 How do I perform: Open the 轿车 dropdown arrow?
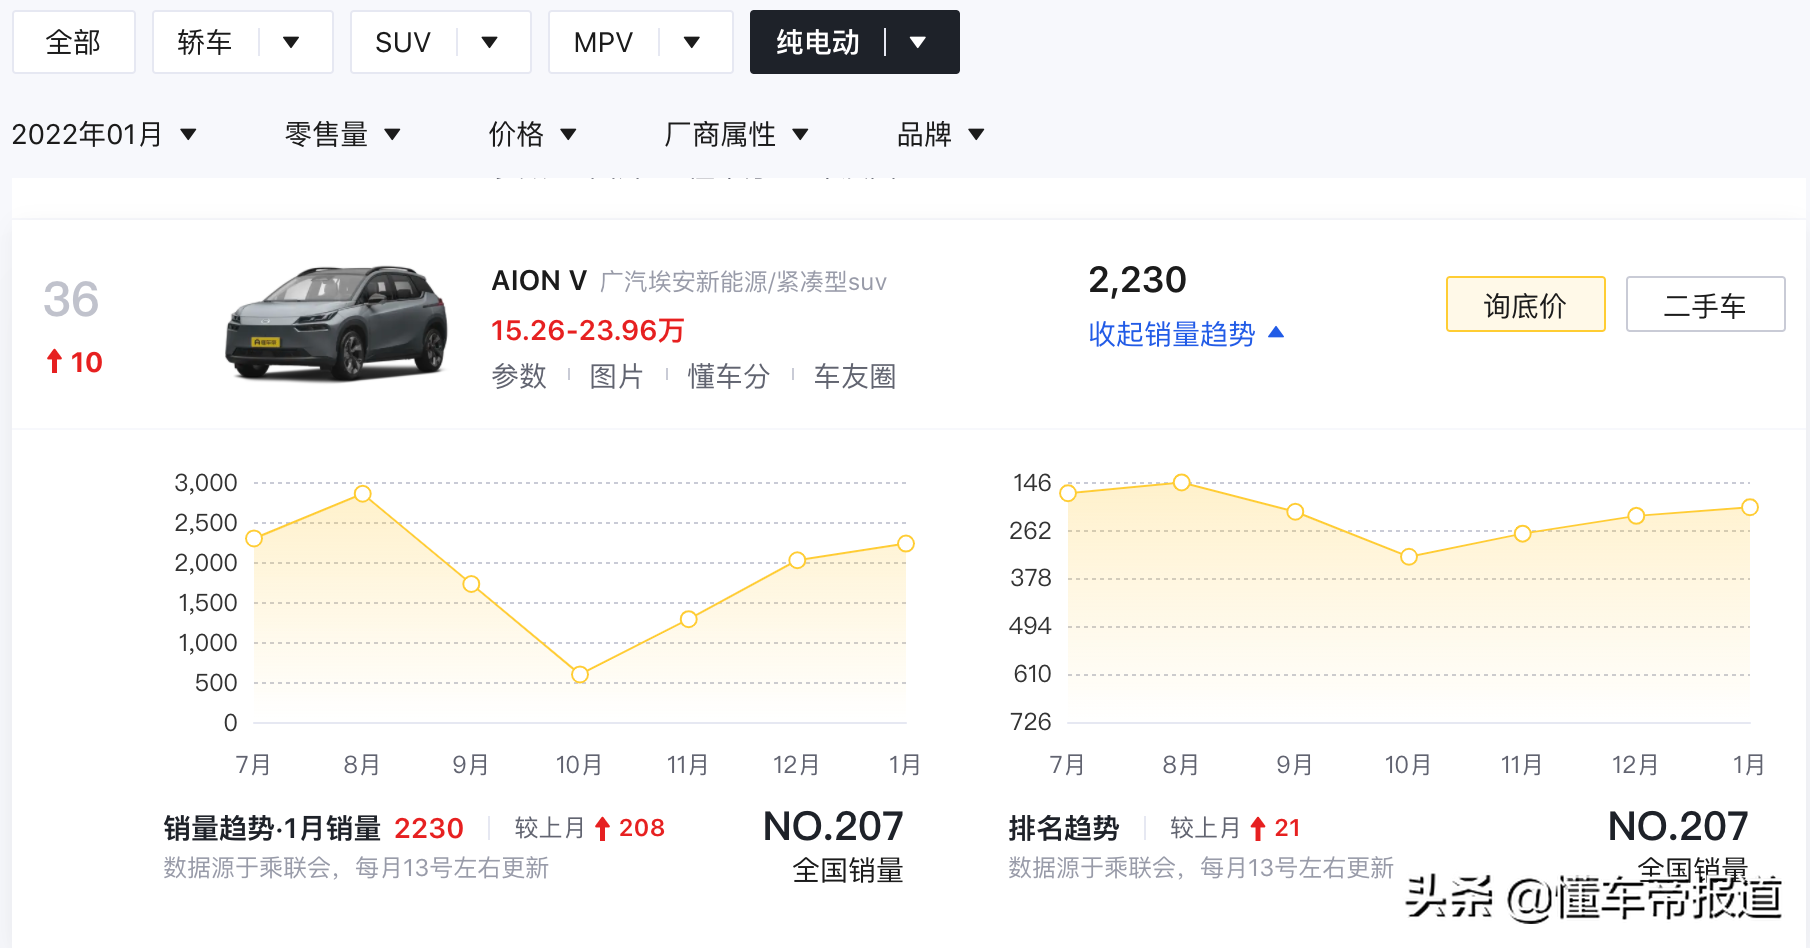pos(291,42)
